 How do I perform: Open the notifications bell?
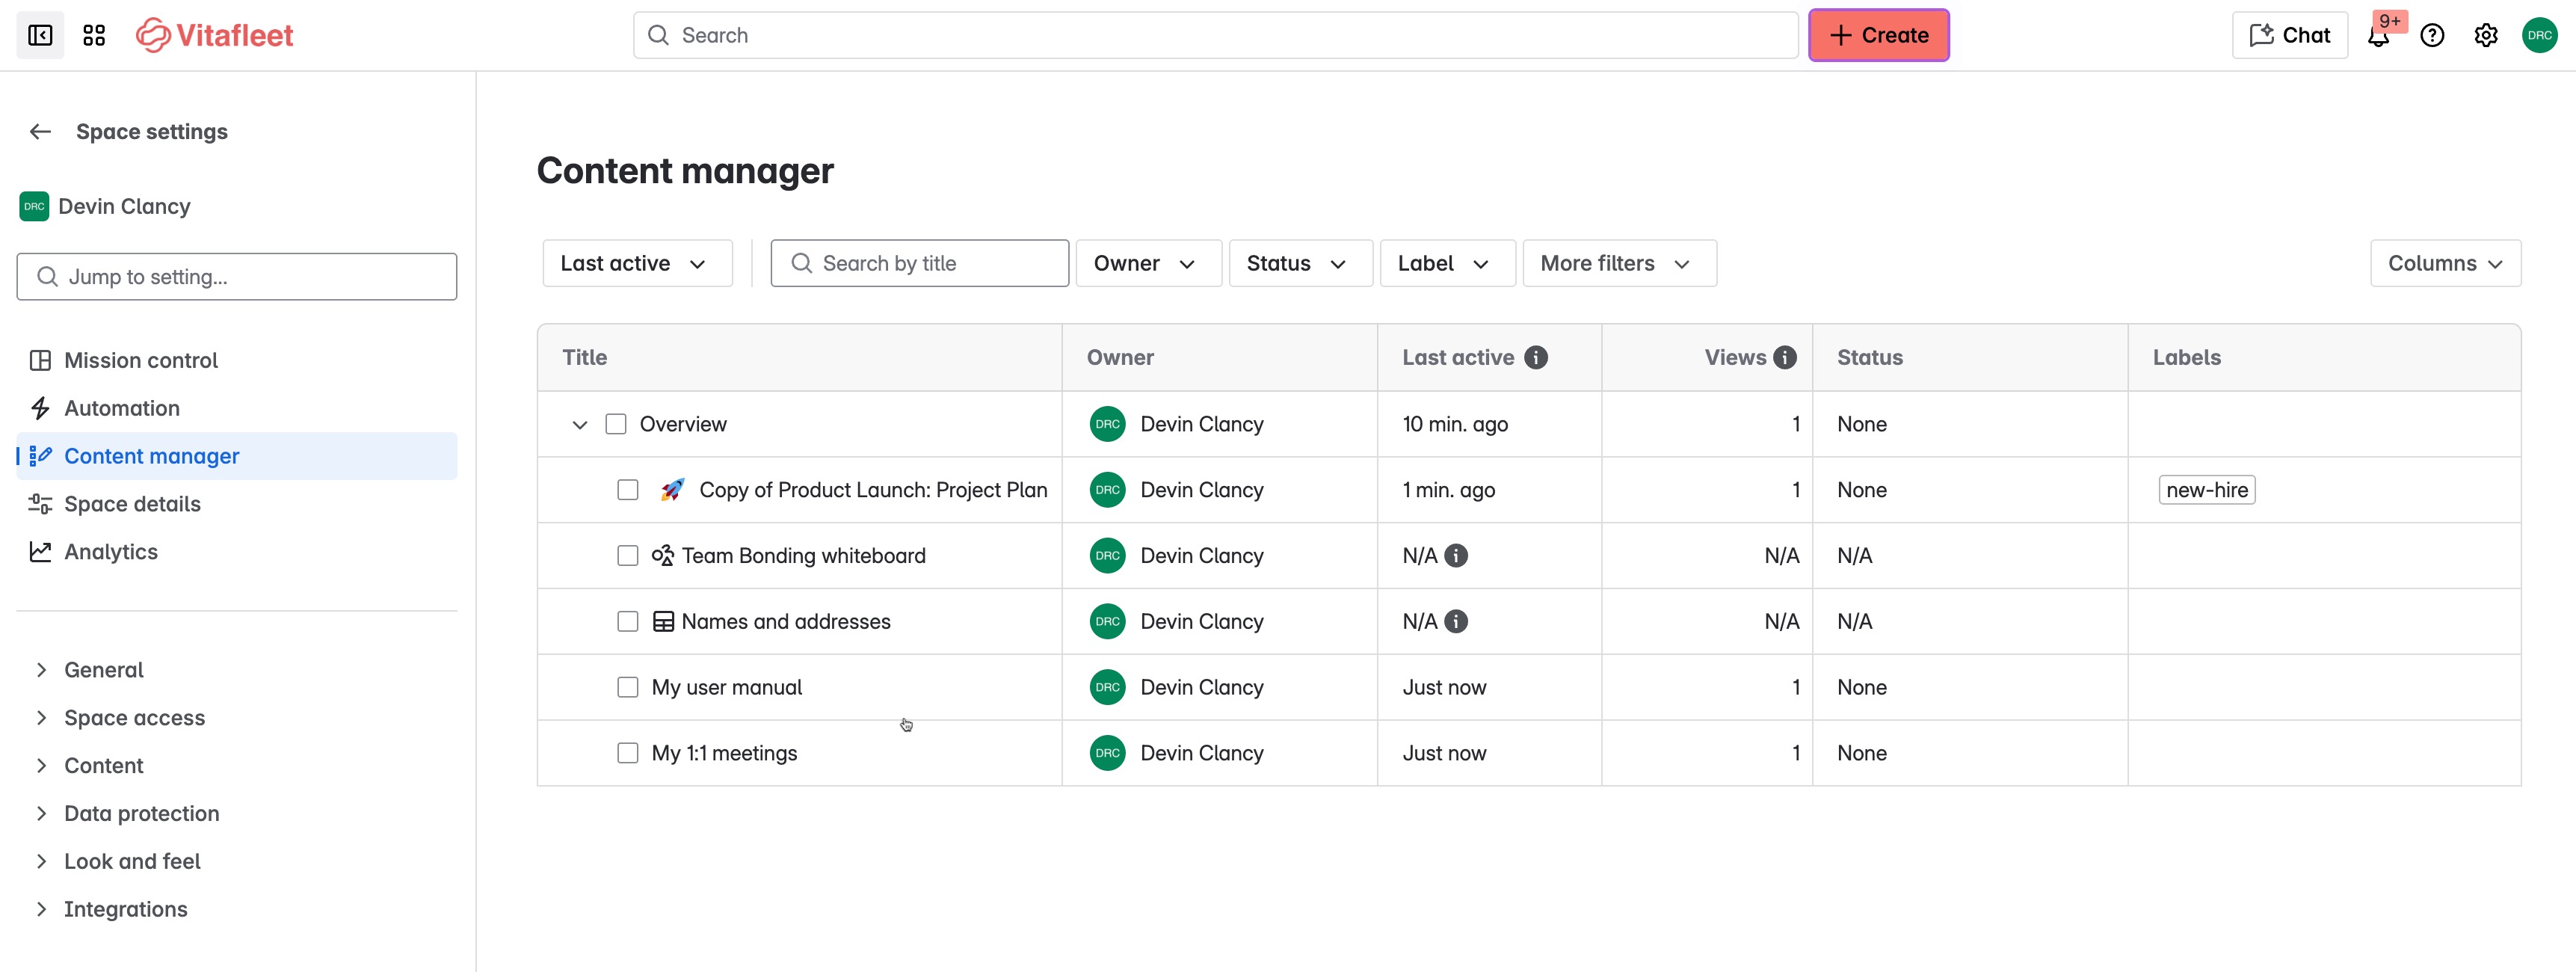[2378, 37]
